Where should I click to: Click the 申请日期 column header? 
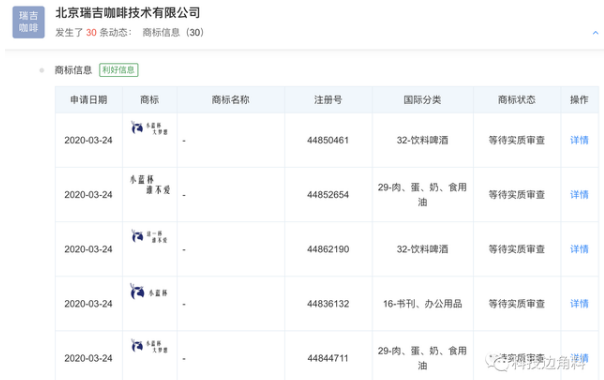[89, 100]
